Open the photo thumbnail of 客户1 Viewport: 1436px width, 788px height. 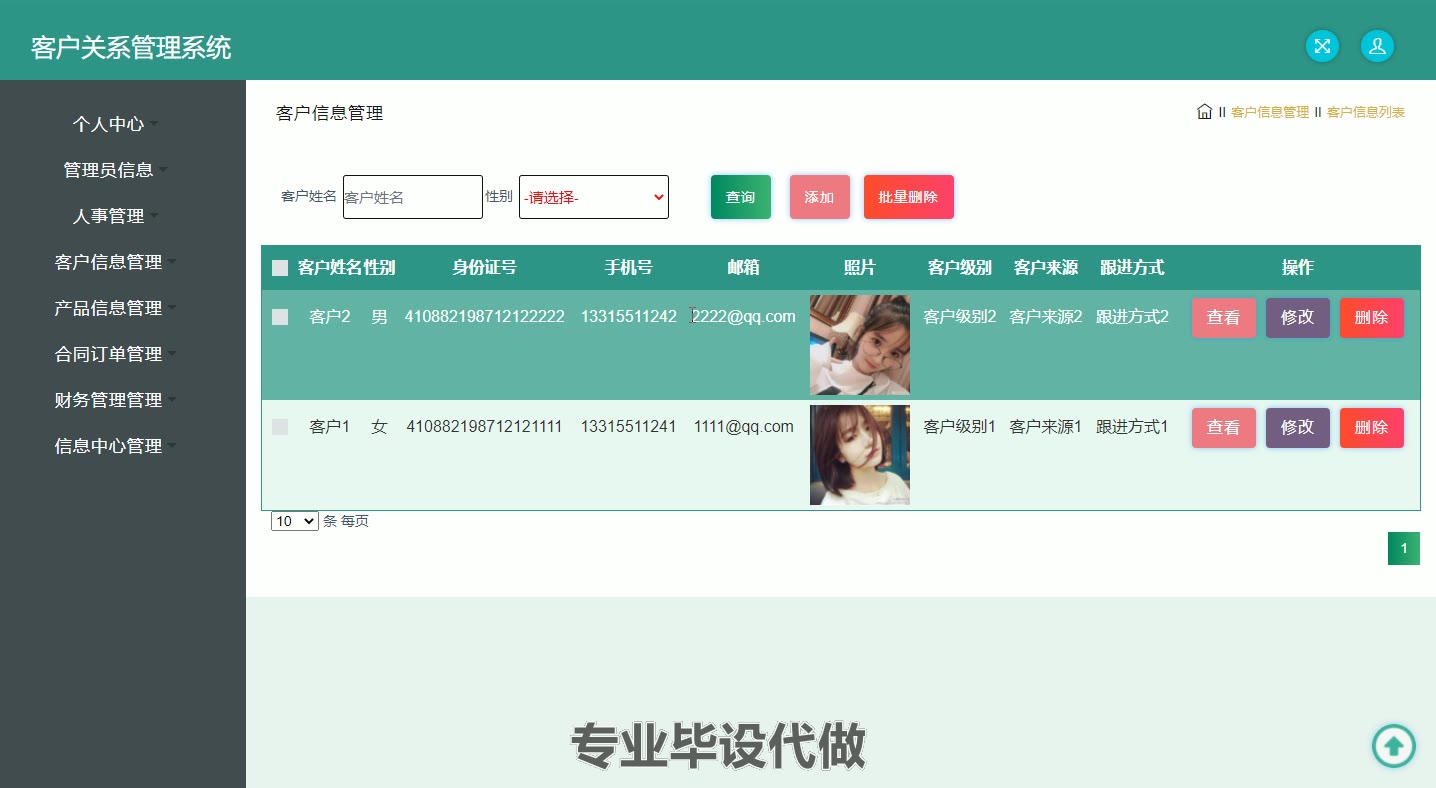(860, 455)
